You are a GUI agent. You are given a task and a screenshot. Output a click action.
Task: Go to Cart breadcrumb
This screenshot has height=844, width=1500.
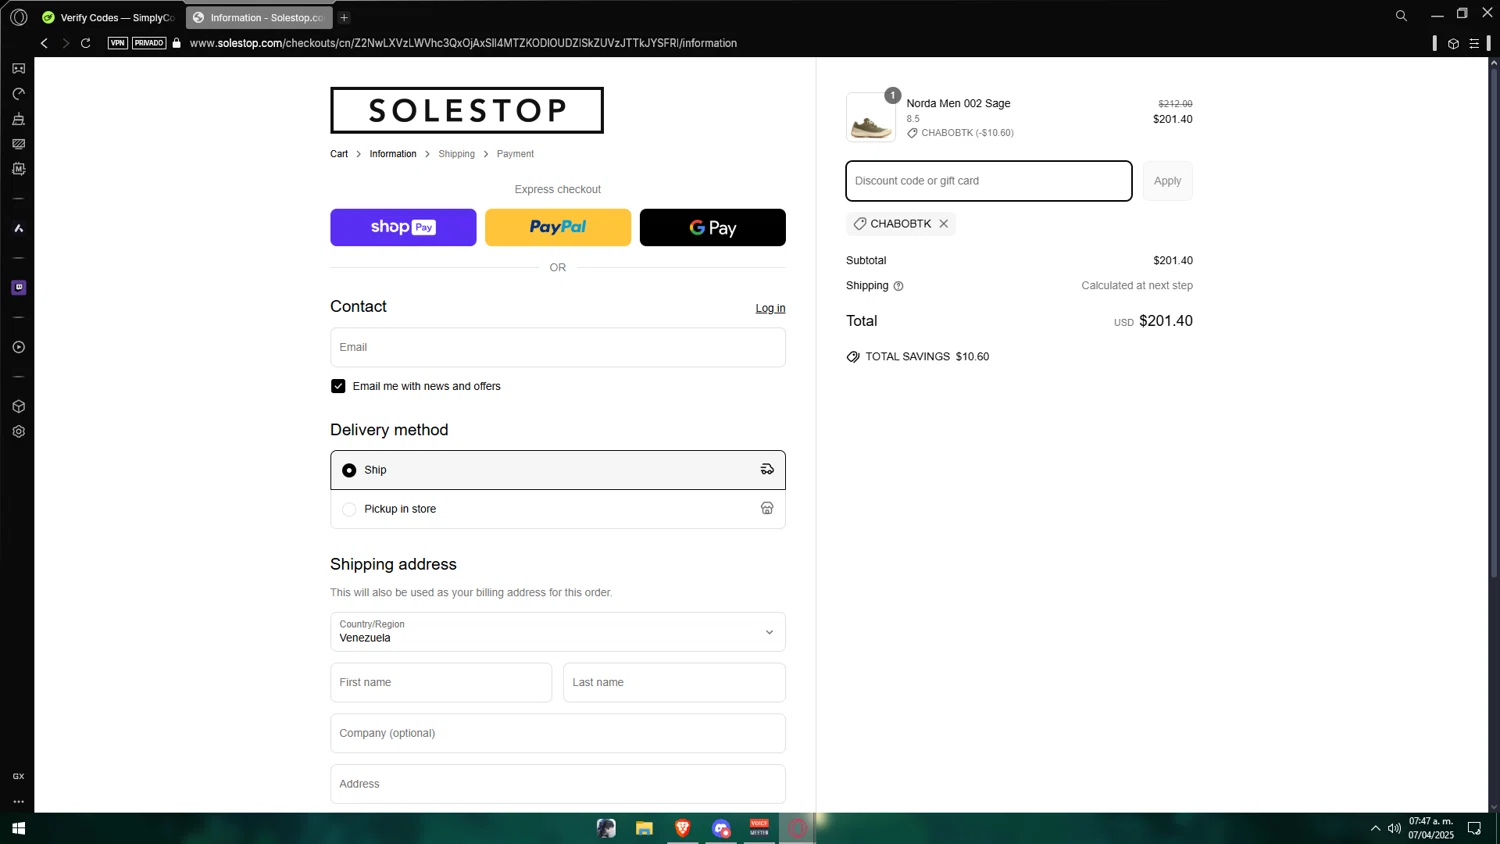click(x=339, y=154)
